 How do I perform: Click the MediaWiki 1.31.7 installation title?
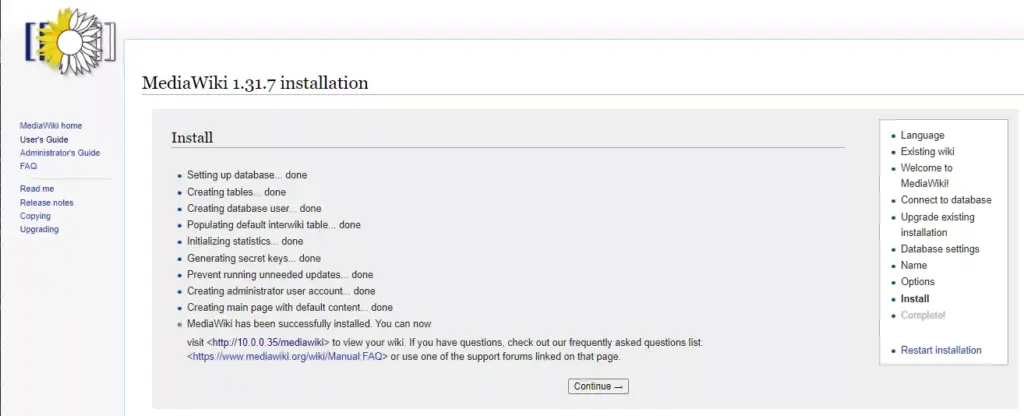click(x=256, y=83)
